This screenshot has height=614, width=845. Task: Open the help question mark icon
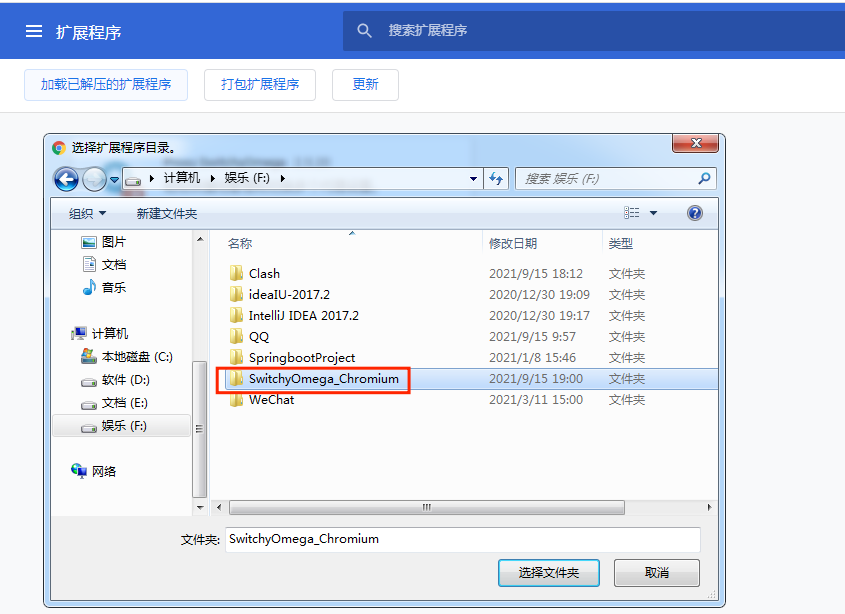click(695, 213)
